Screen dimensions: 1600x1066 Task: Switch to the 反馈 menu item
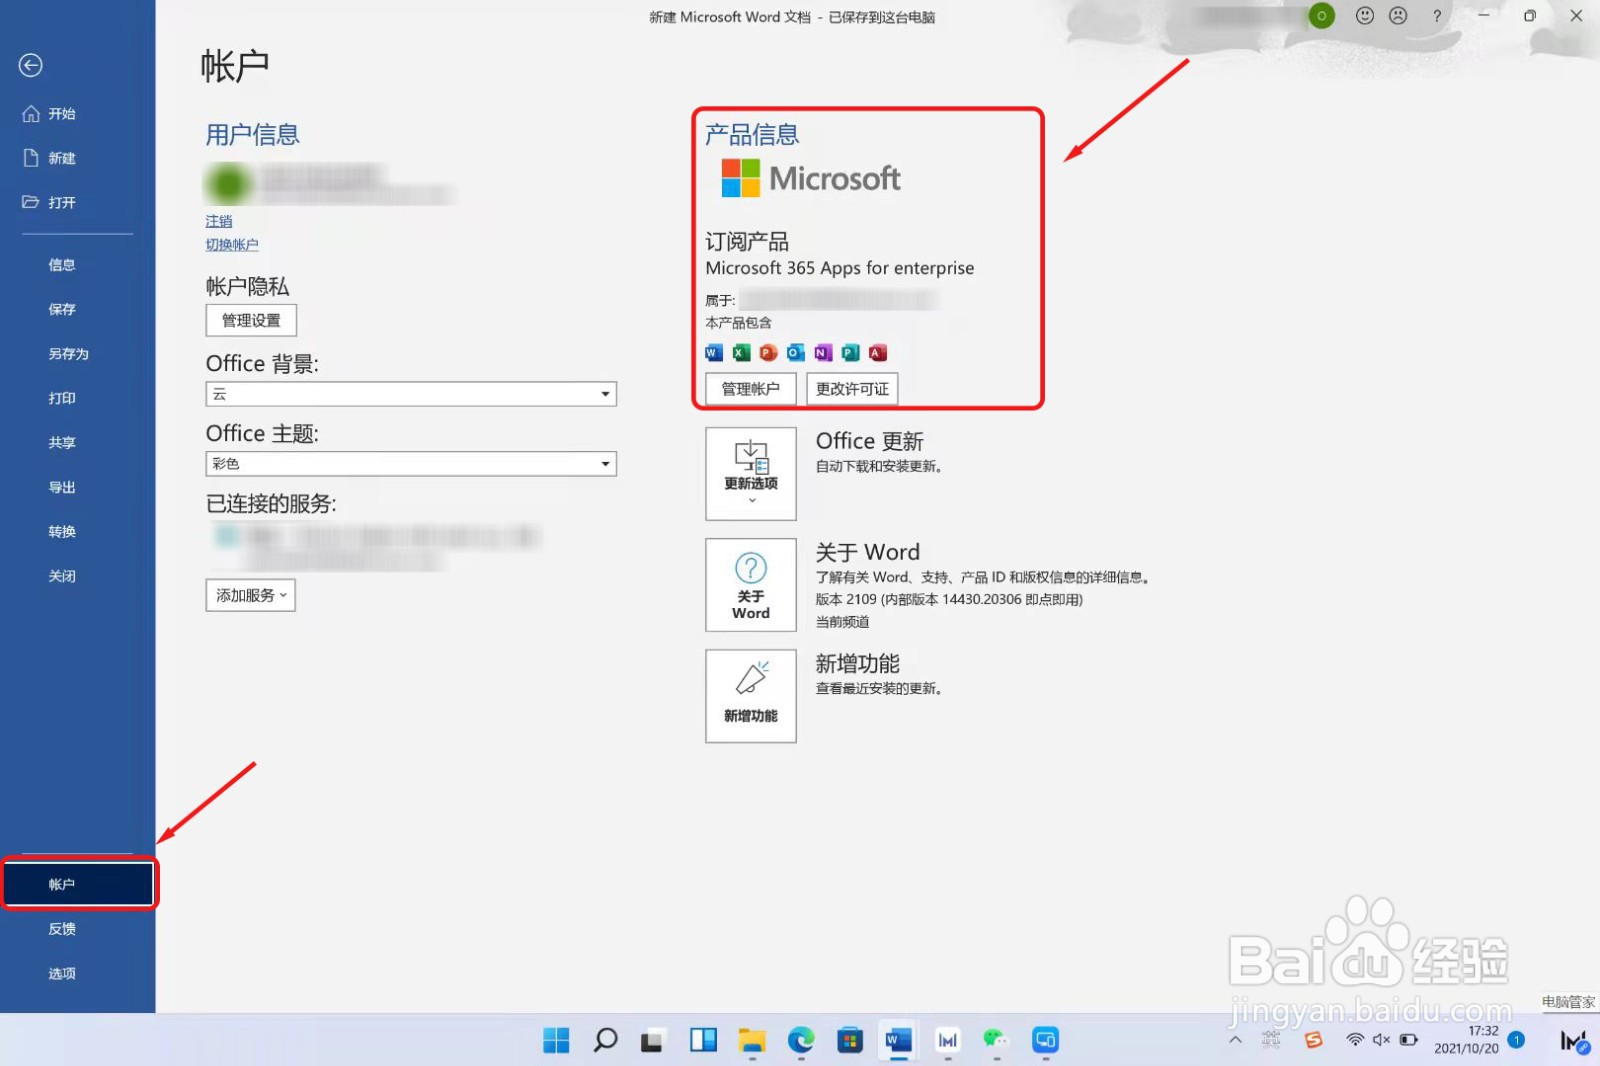click(x=61, y=928)
